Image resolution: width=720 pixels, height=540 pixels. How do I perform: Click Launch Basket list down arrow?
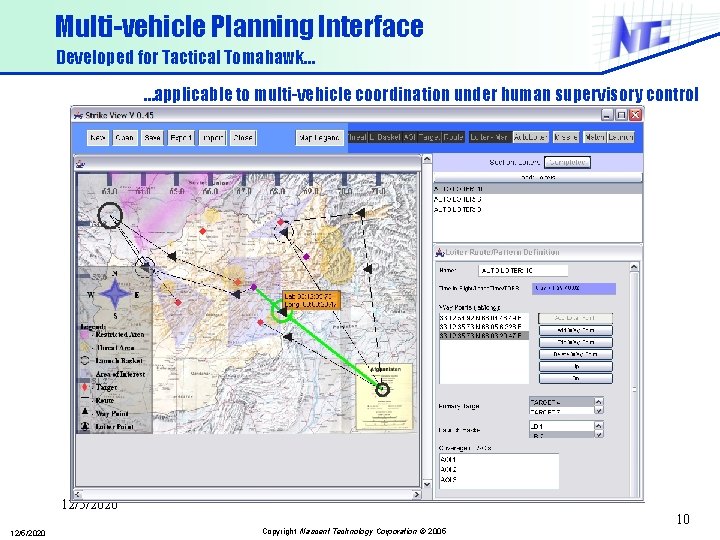[x=598, y=434]
